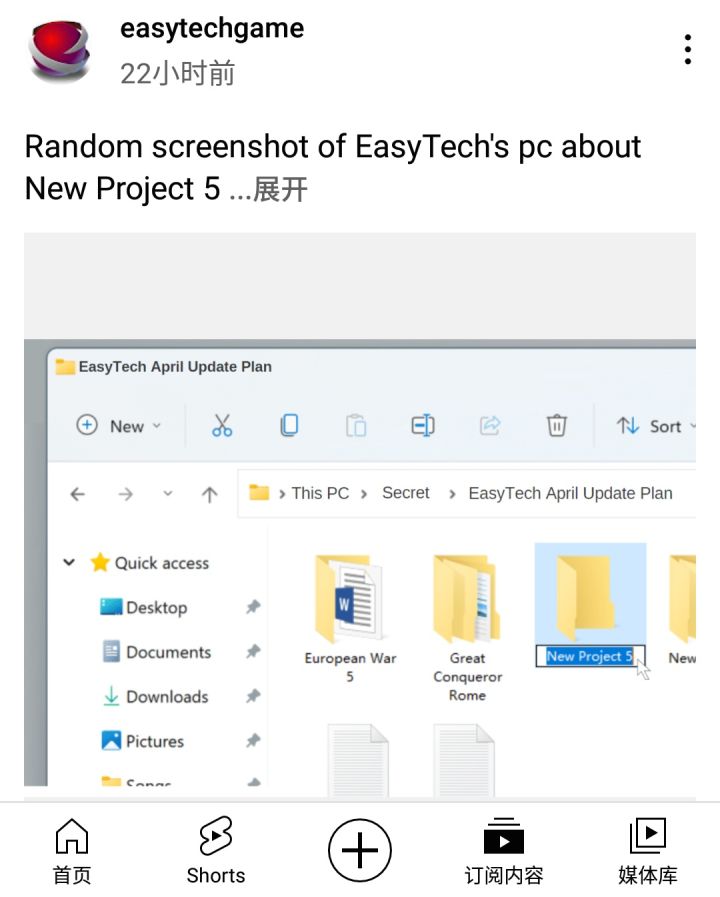Collapse the Quick access tree section
Viewport: 720px width, 897px height.
[69, 562]
